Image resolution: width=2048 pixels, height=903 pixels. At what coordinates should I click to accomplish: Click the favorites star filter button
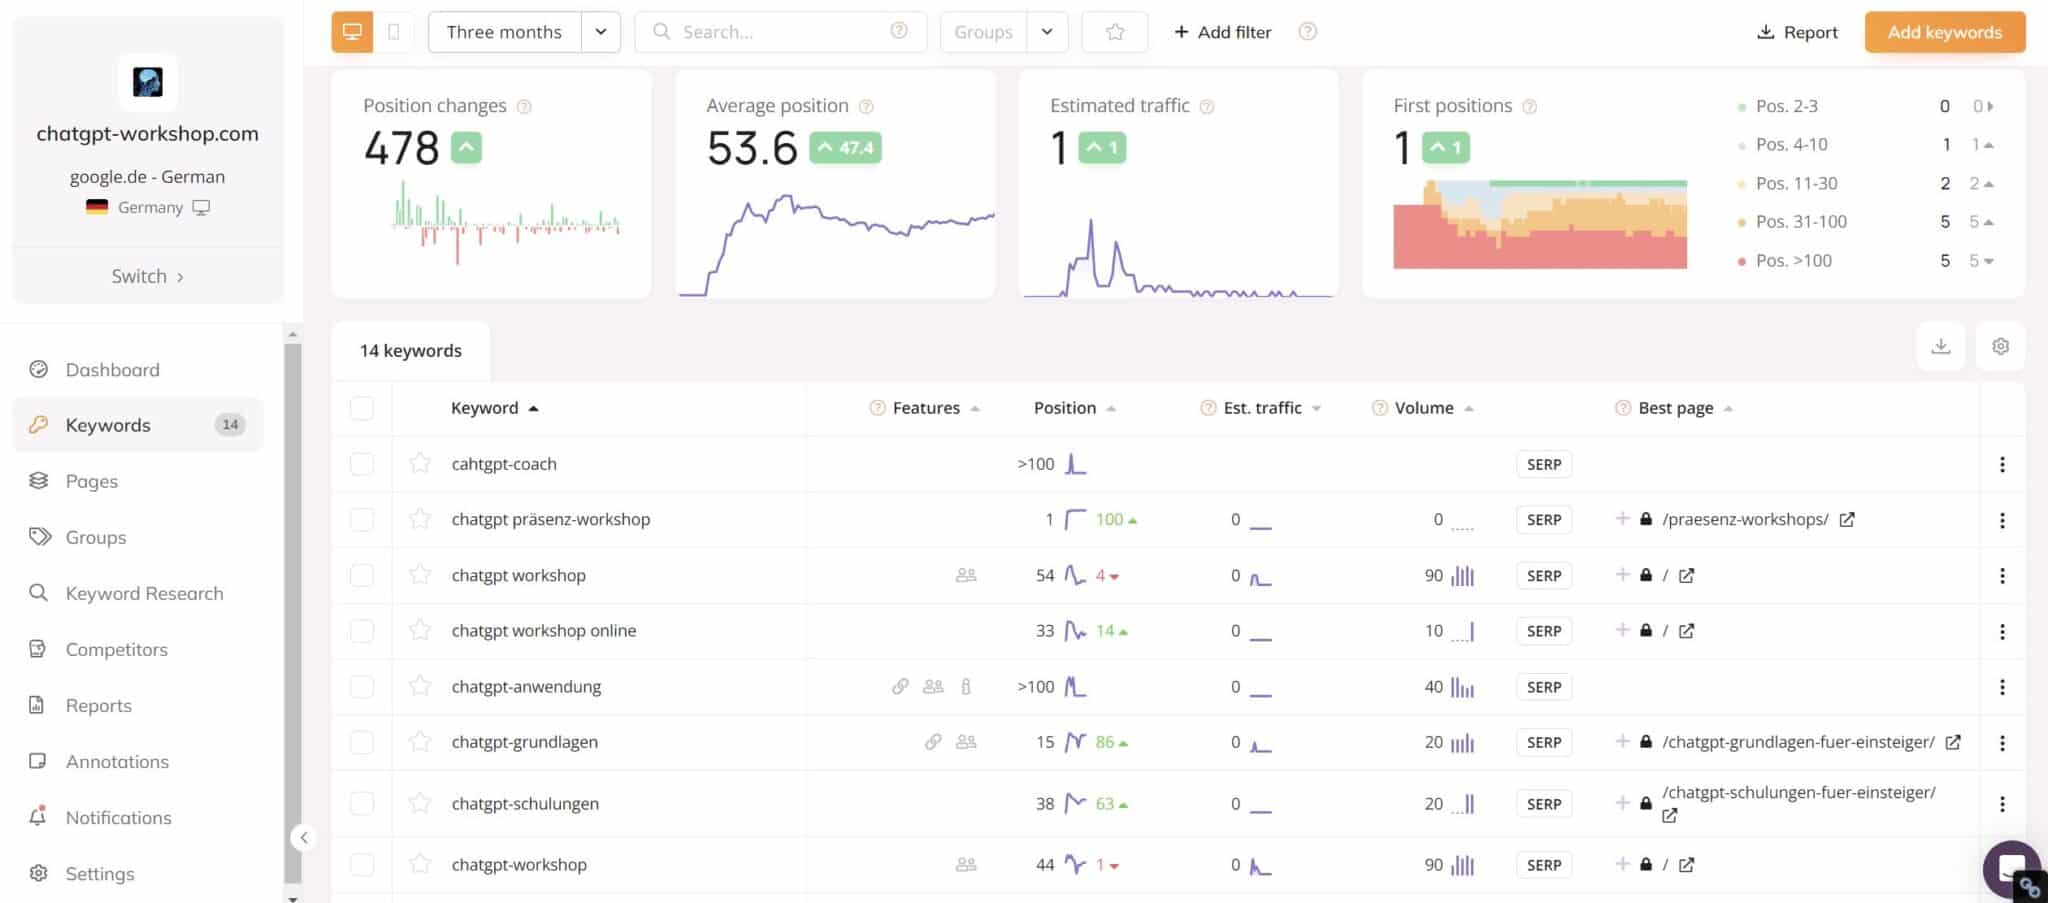click(1115, 32)
